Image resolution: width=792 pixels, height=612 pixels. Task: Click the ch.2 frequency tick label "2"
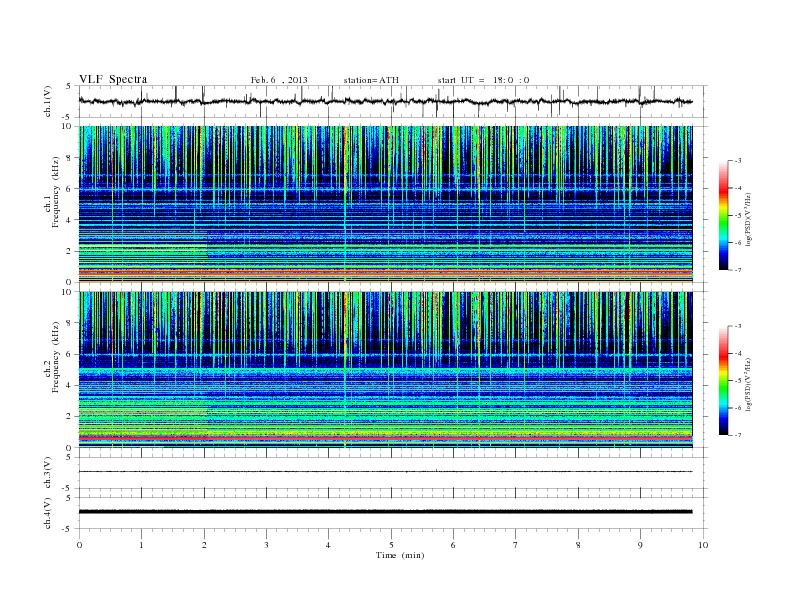point(70,417)
